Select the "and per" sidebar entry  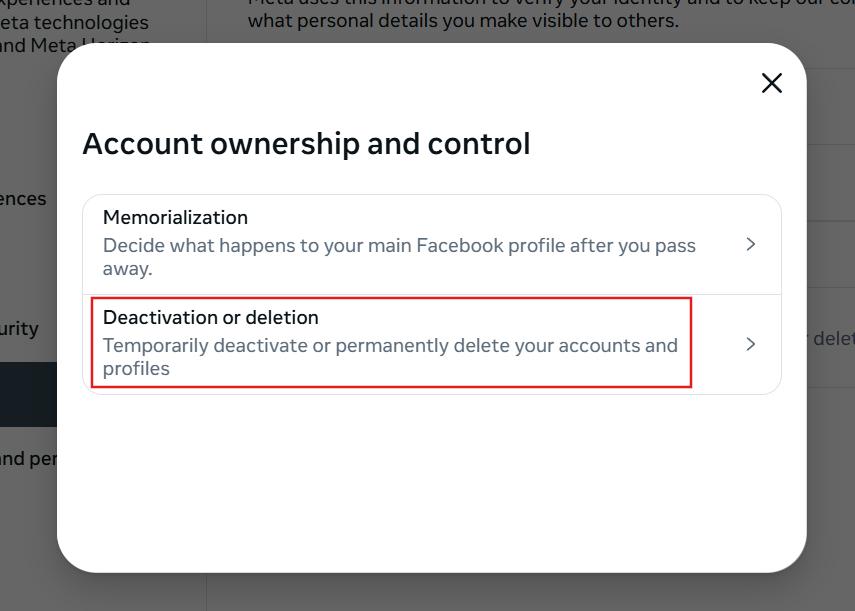pos(27,460)
